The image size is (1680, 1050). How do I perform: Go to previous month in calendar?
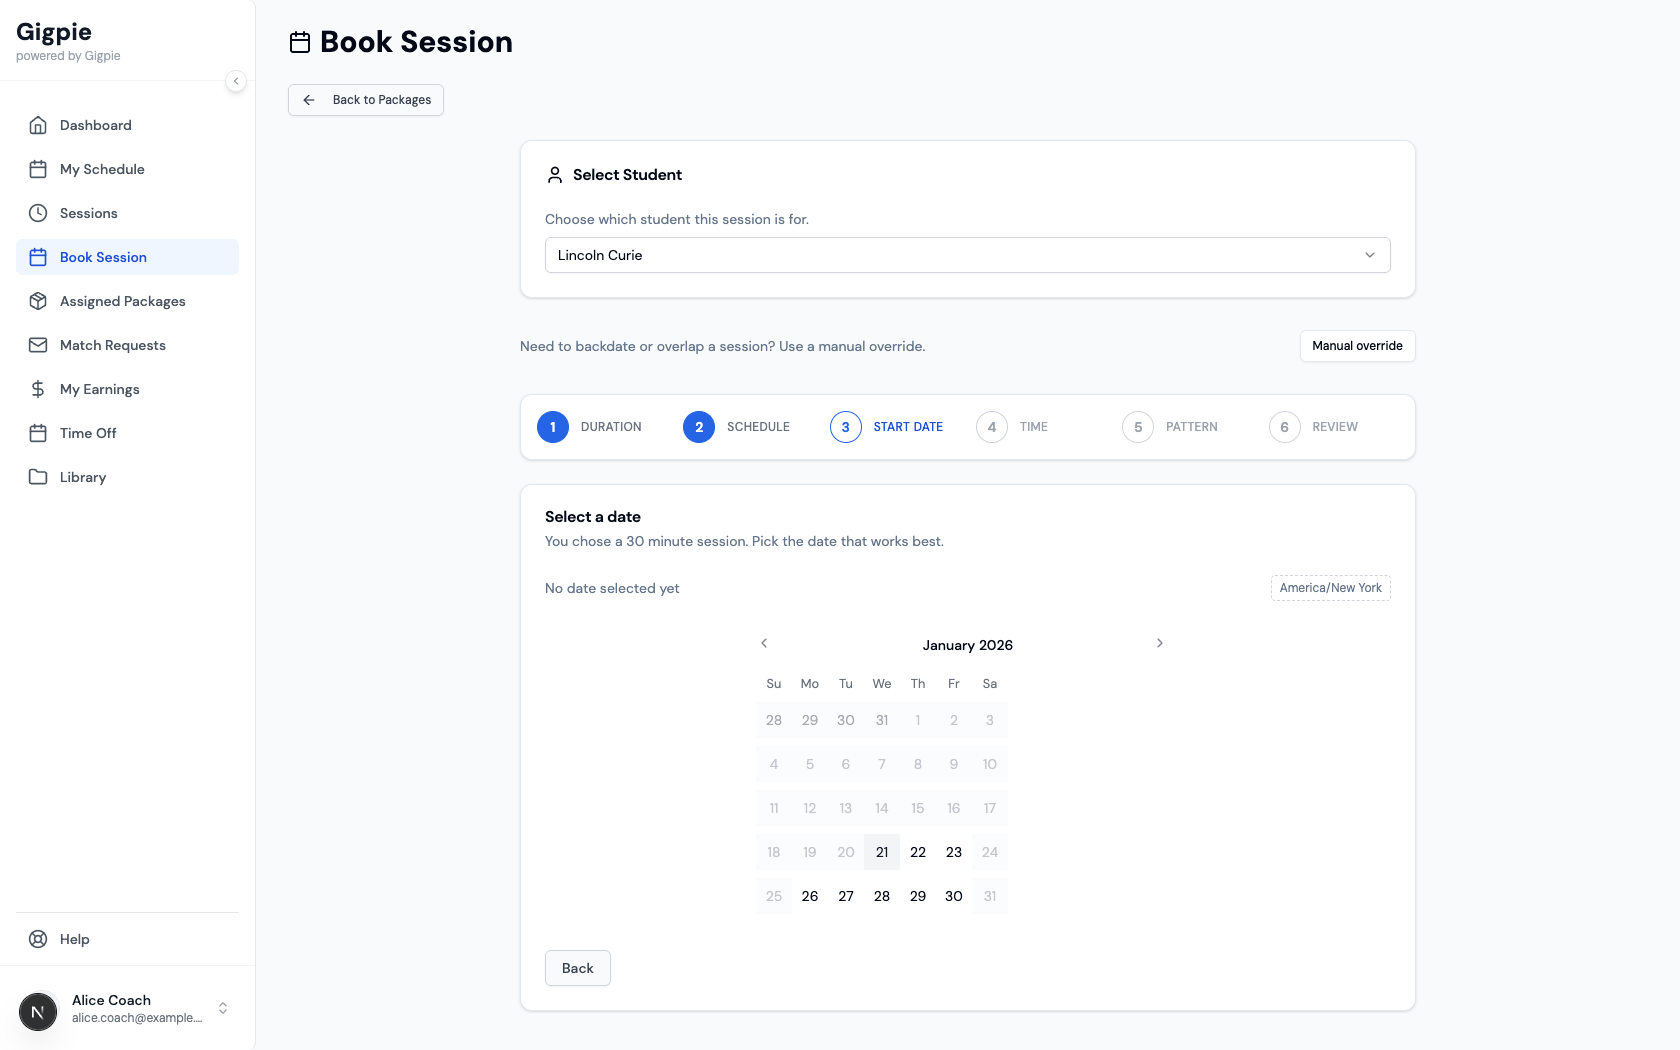(x=764, y=643)
